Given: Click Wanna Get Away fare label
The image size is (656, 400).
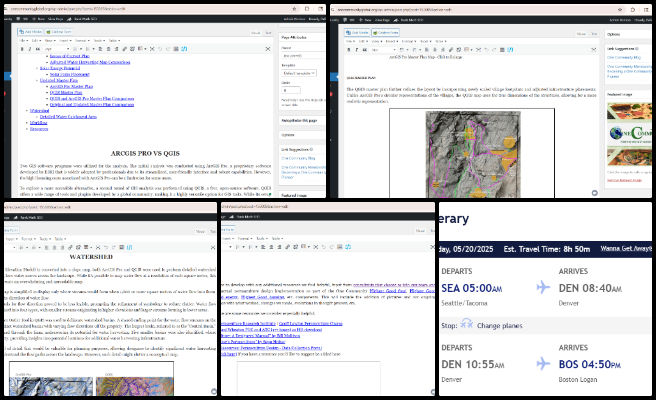Looking at the screenshot, I should click(x=626, y=249).
